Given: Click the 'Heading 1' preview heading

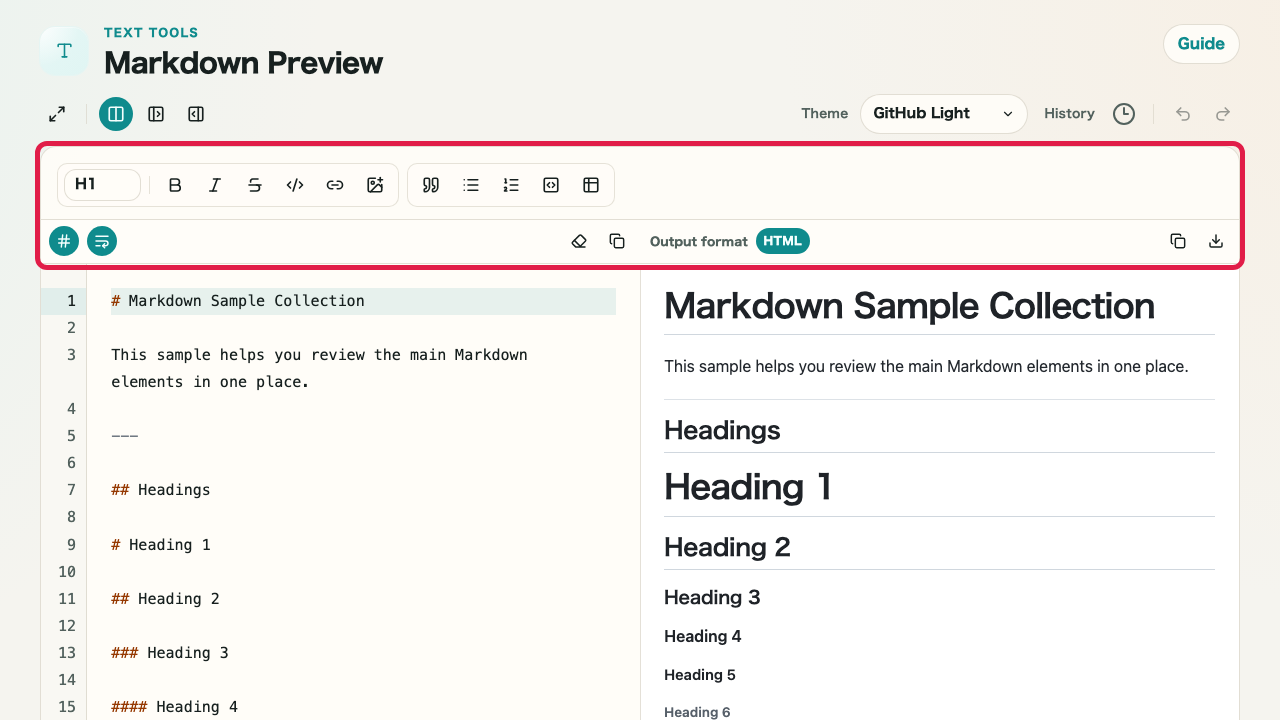Looking at the screenshot, I should click(x=748, y=487).
